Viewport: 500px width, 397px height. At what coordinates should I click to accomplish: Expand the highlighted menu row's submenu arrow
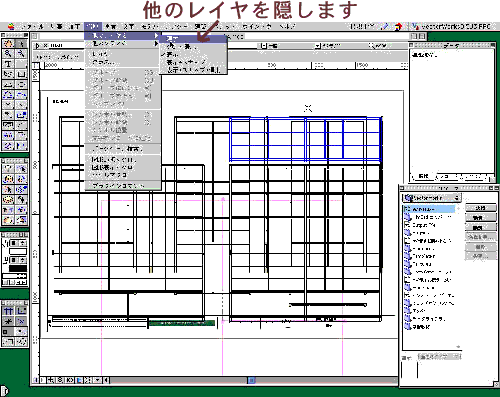tap(156, 35)
